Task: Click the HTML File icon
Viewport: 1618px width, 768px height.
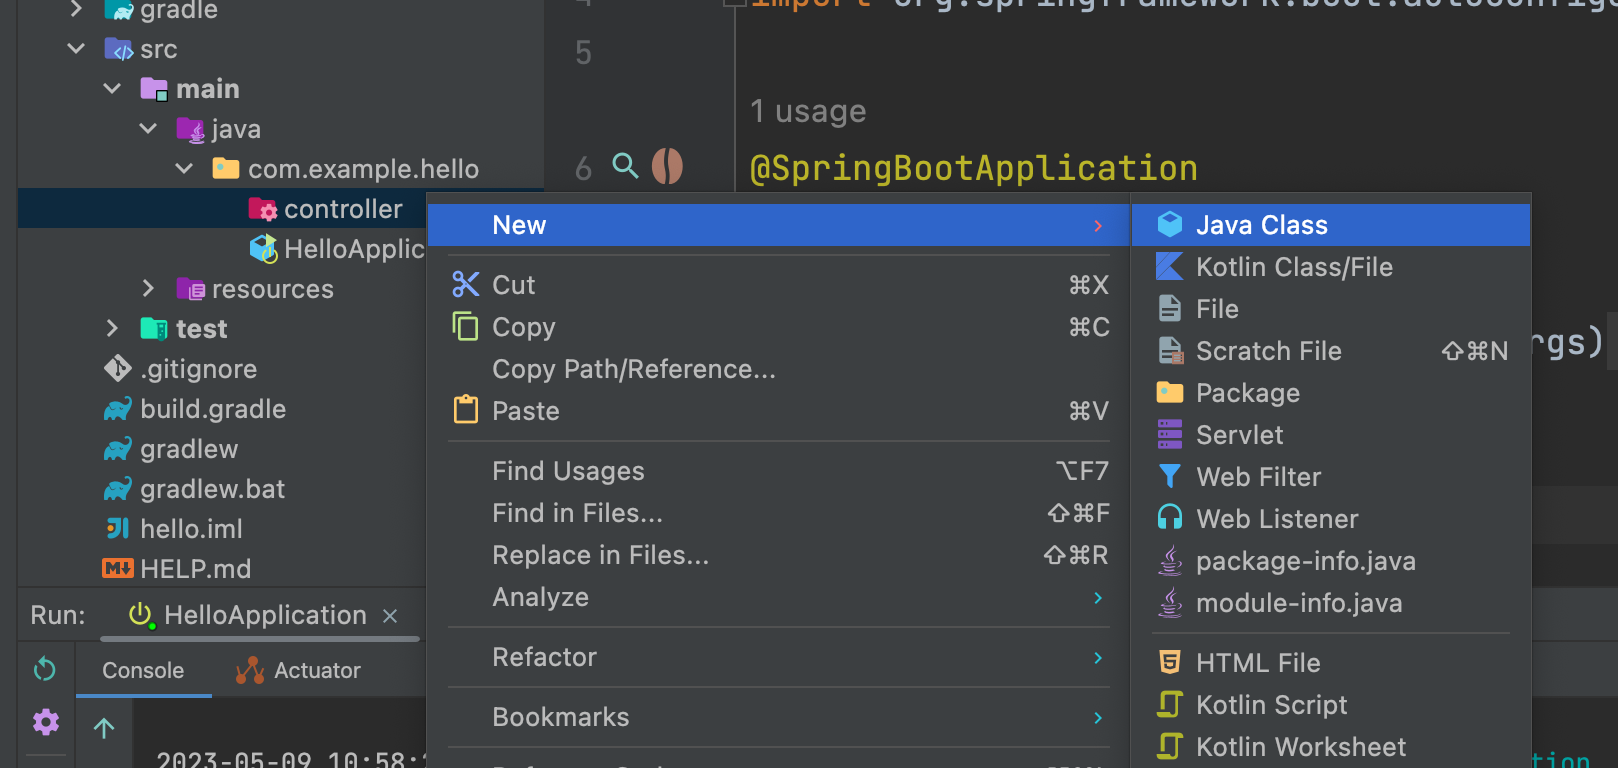Action: (1169, 662)
